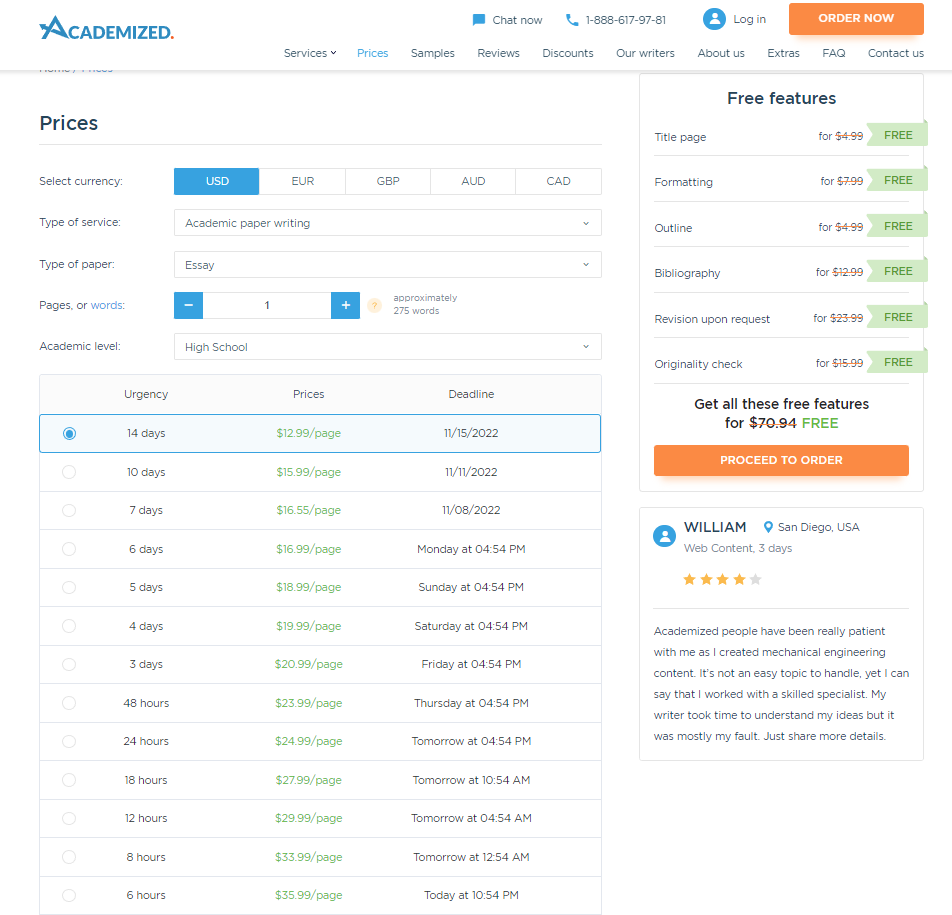Pick the 48 hours urgency radio
The height and width of the screenshot is (915, 952).
(x=69, y=703)
